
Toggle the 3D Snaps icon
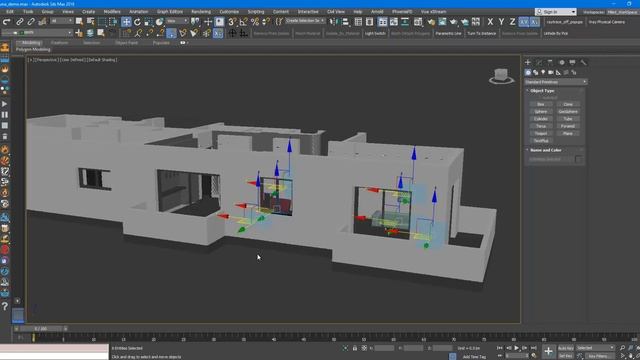(x=232, y=22)
